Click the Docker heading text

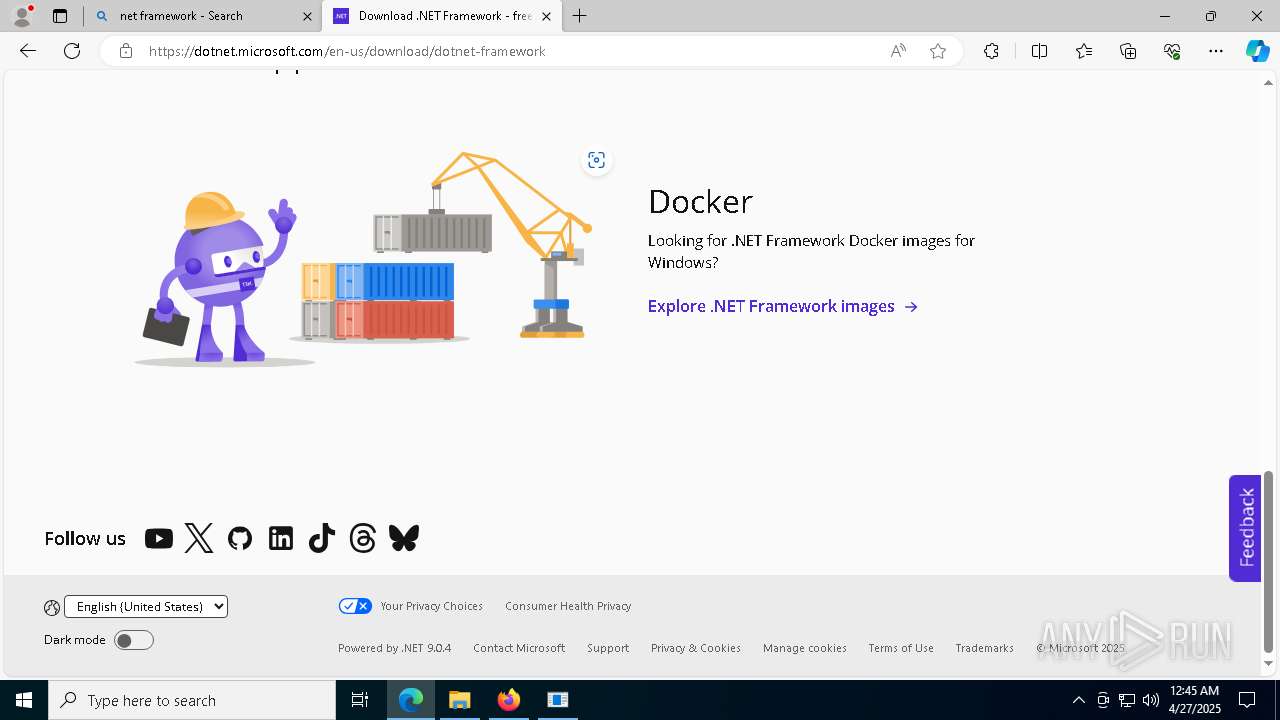(700, 201)
